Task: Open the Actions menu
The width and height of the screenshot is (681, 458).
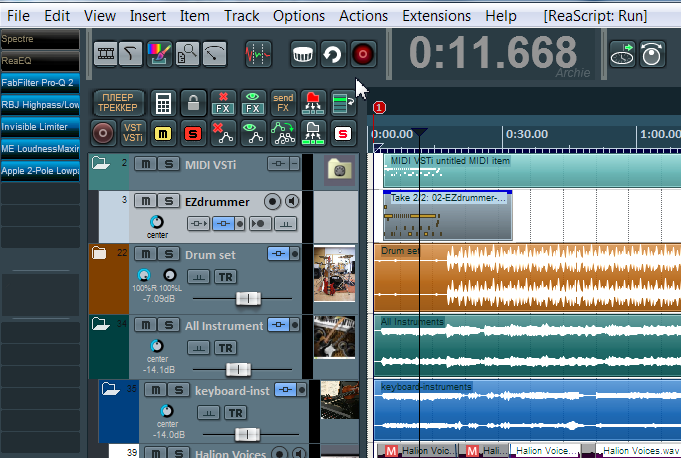Action: coord(364,16)
